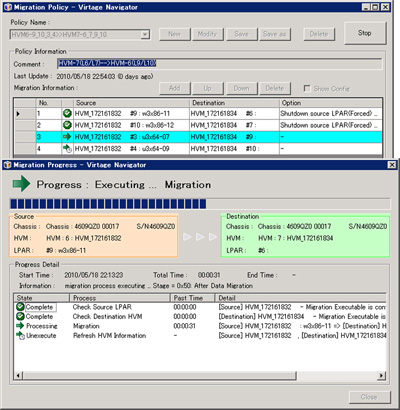Click the left scroll arrow in progress list
This screenshot has width=400, height=410.
click(x=18, y=376)
